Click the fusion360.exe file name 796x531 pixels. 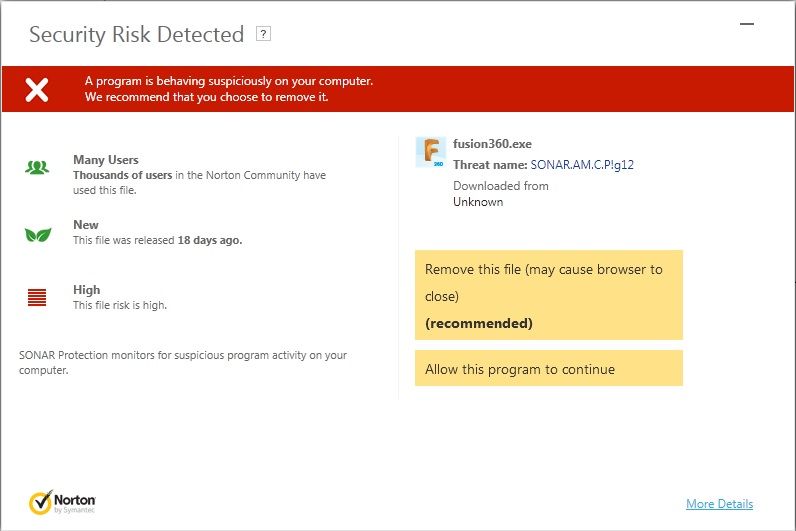(490, 144)
